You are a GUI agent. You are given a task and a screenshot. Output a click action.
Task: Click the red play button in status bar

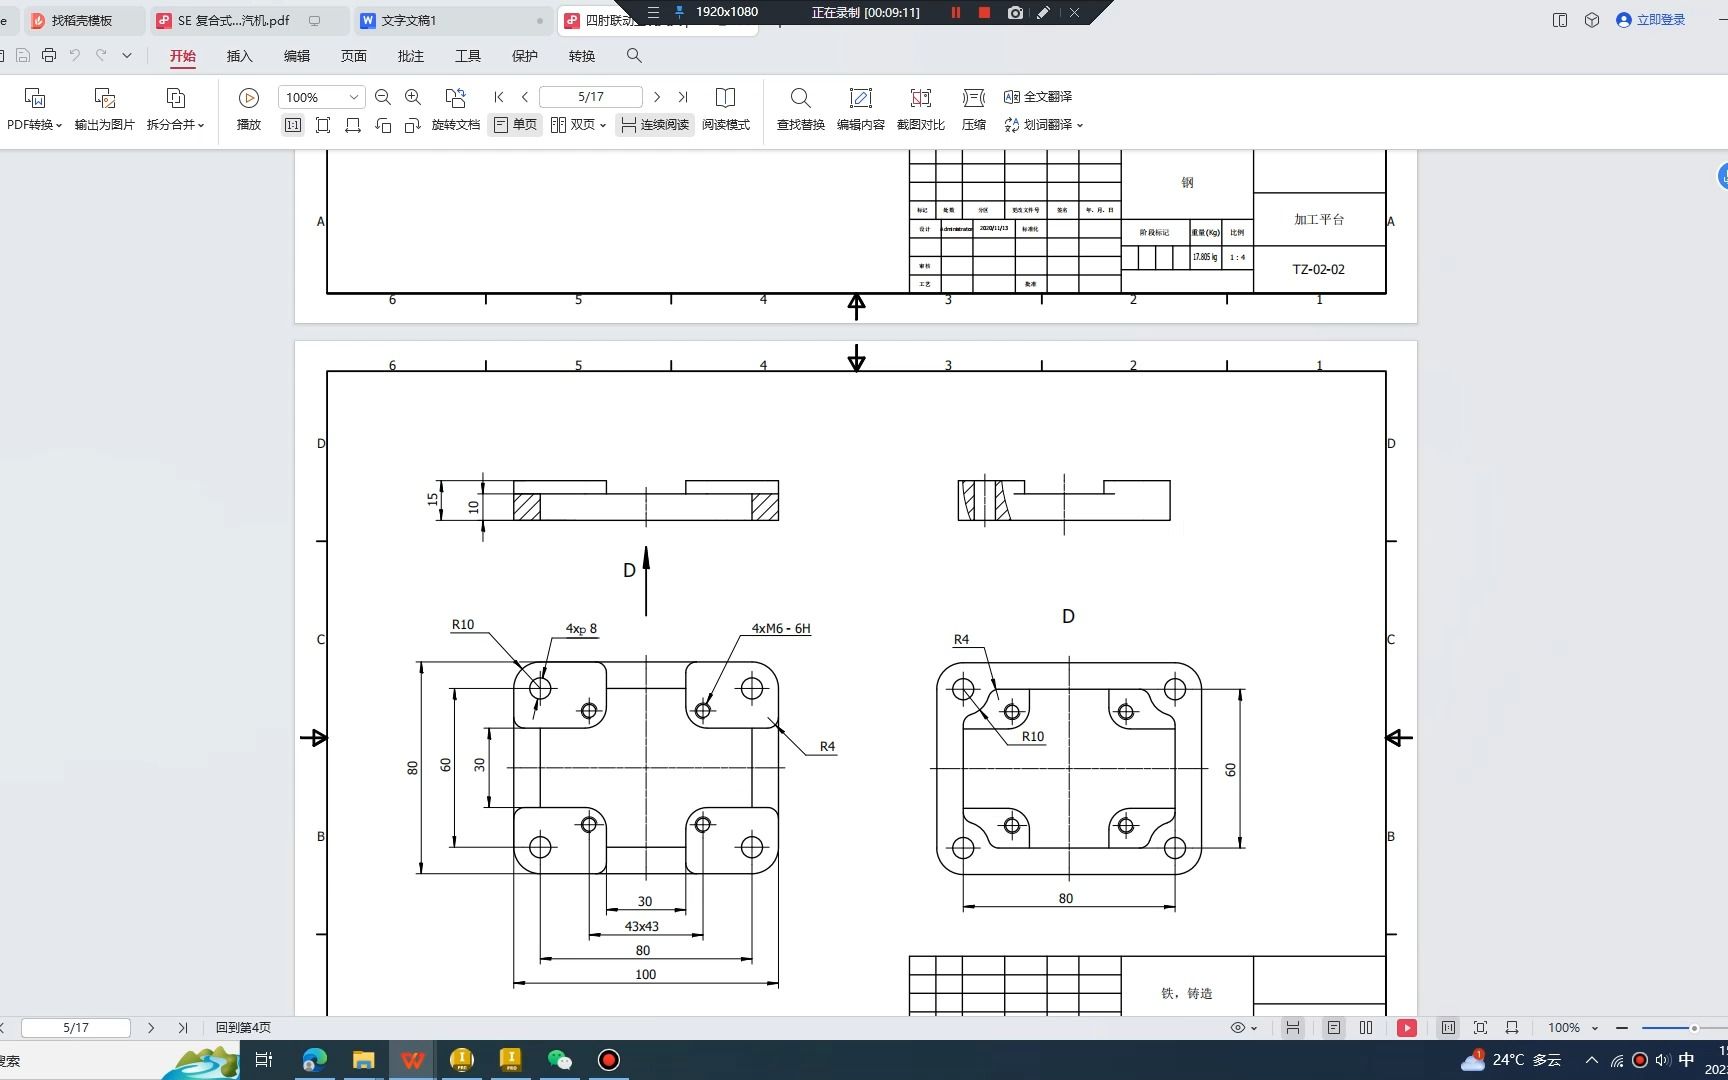[1407, 1028]
